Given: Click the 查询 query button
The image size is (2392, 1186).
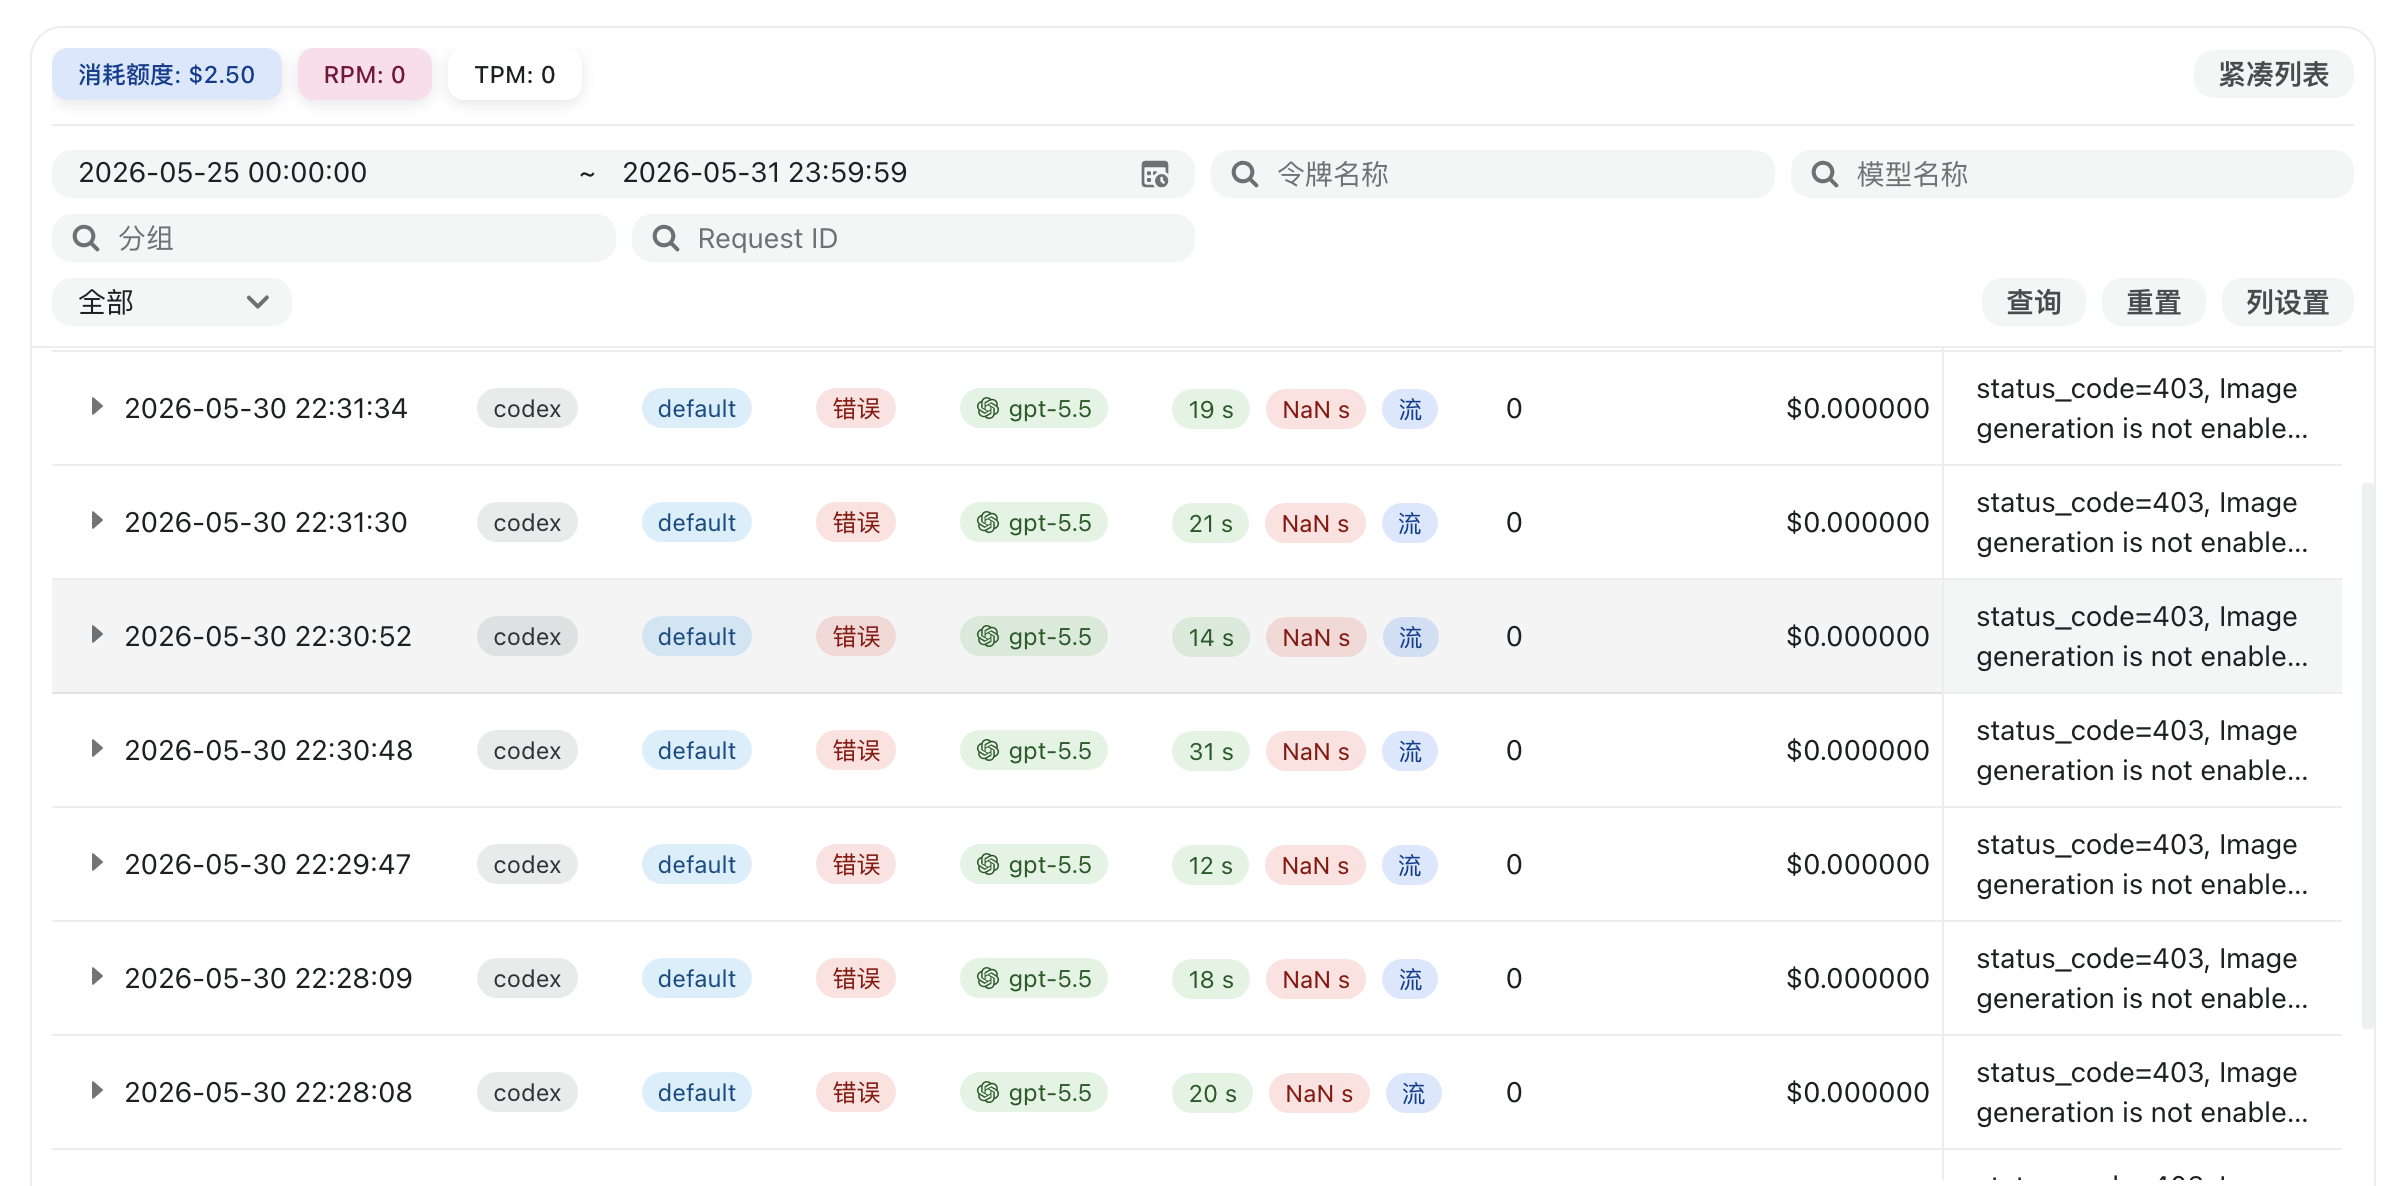Looking at the screenshot, I should coord(2033,302).
